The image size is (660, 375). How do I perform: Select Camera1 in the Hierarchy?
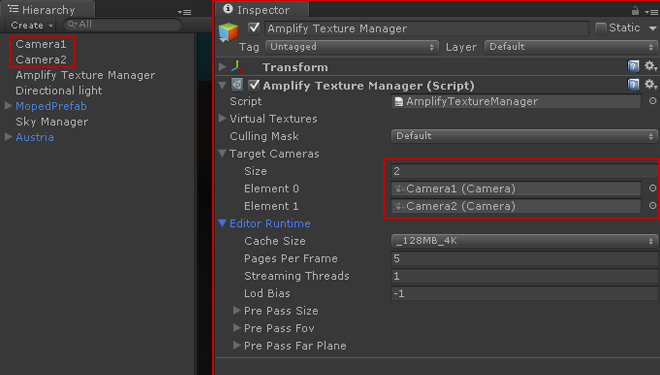coord(41,44)
